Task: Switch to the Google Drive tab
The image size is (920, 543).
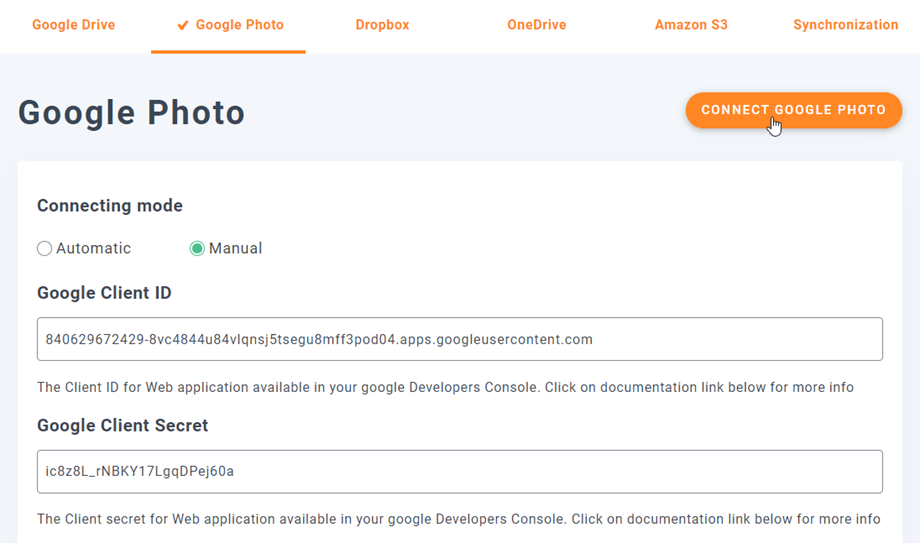Action: 73,25
